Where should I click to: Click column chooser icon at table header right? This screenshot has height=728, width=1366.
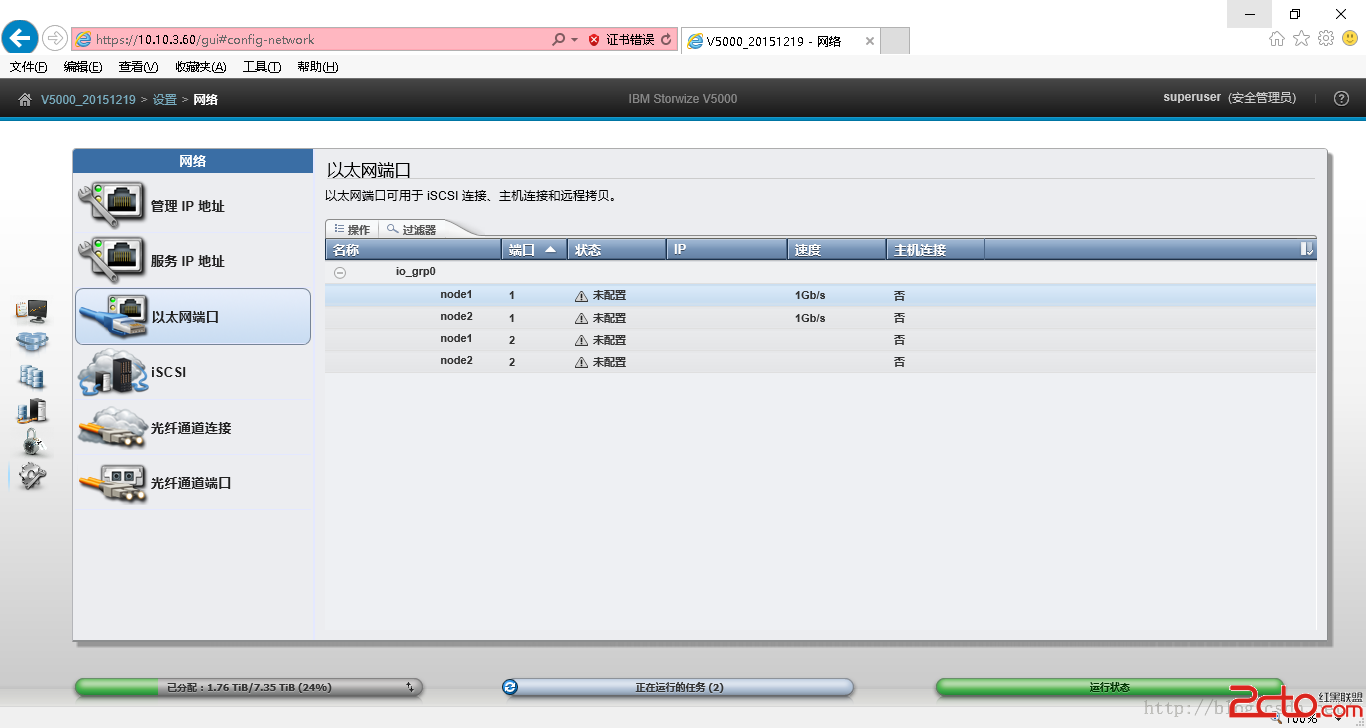click(1306, 249)
